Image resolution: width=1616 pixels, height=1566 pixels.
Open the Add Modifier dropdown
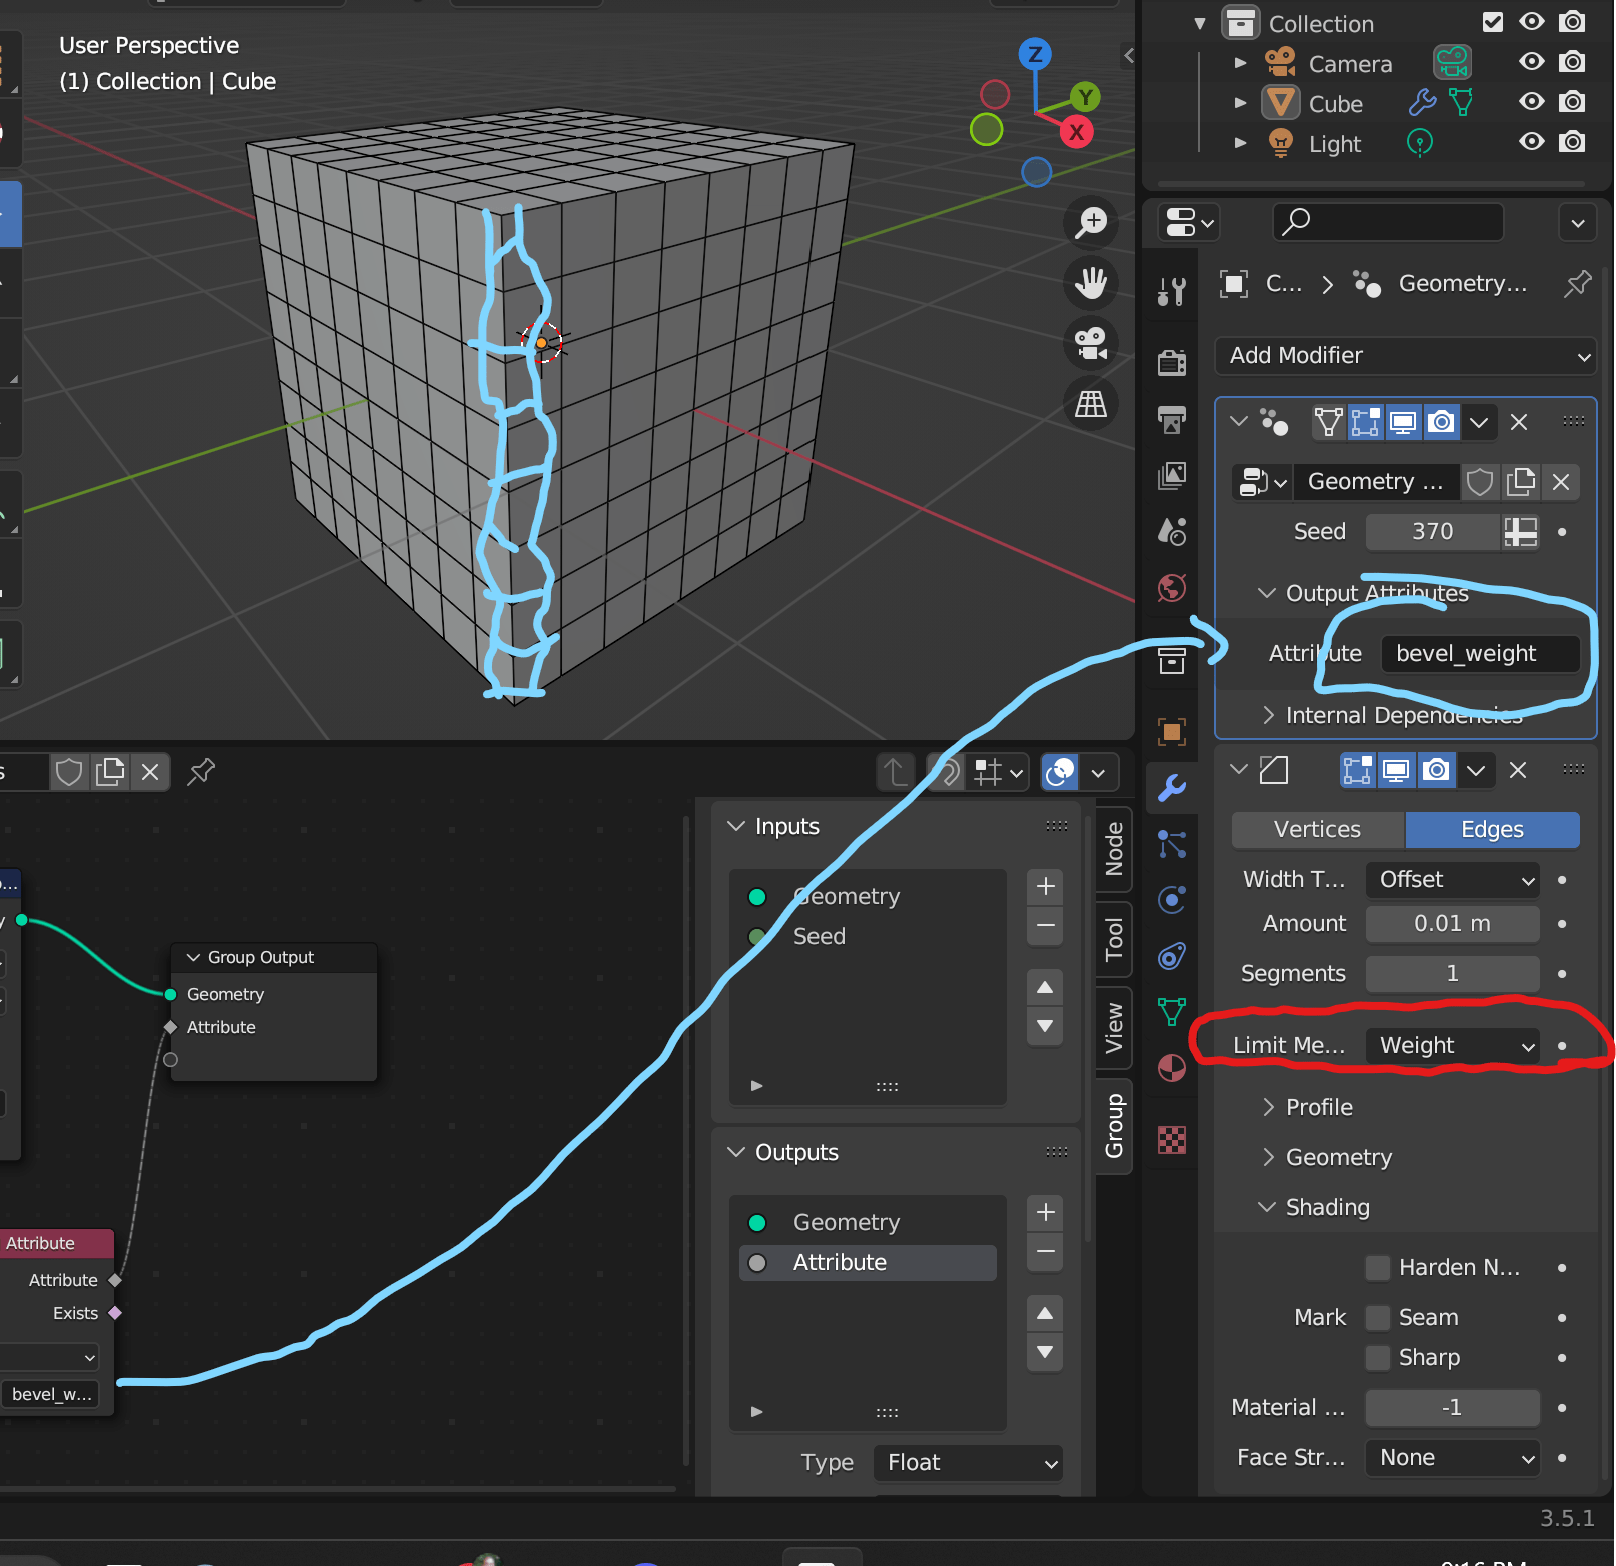pyautogui.click(x=1404, y=356)
